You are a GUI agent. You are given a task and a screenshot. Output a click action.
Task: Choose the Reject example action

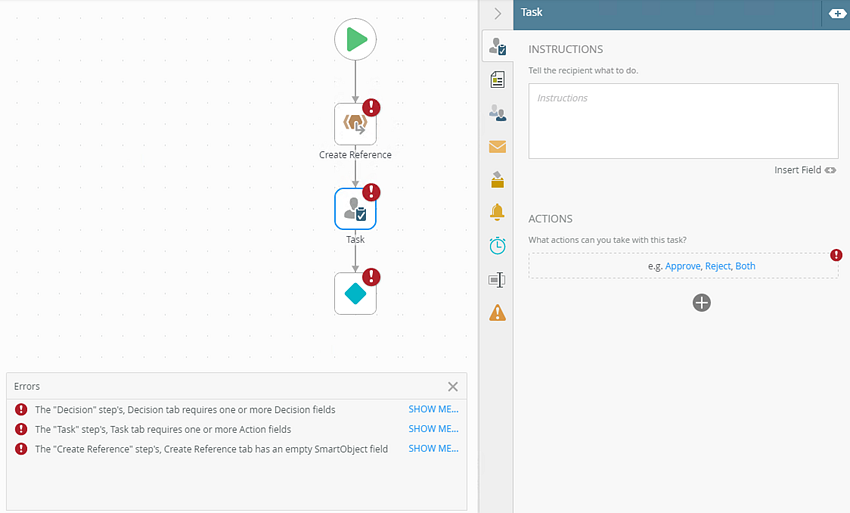(x=718, y=266)
